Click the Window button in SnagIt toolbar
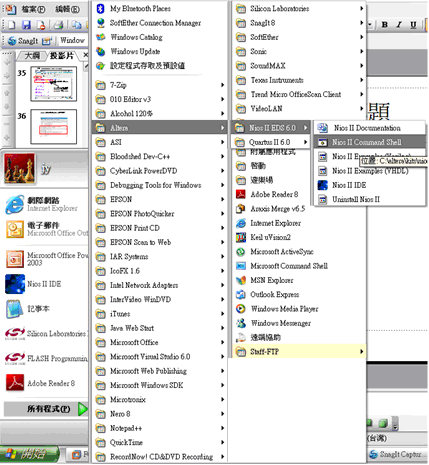Screen dimensions: 429x465 (72, 41)
